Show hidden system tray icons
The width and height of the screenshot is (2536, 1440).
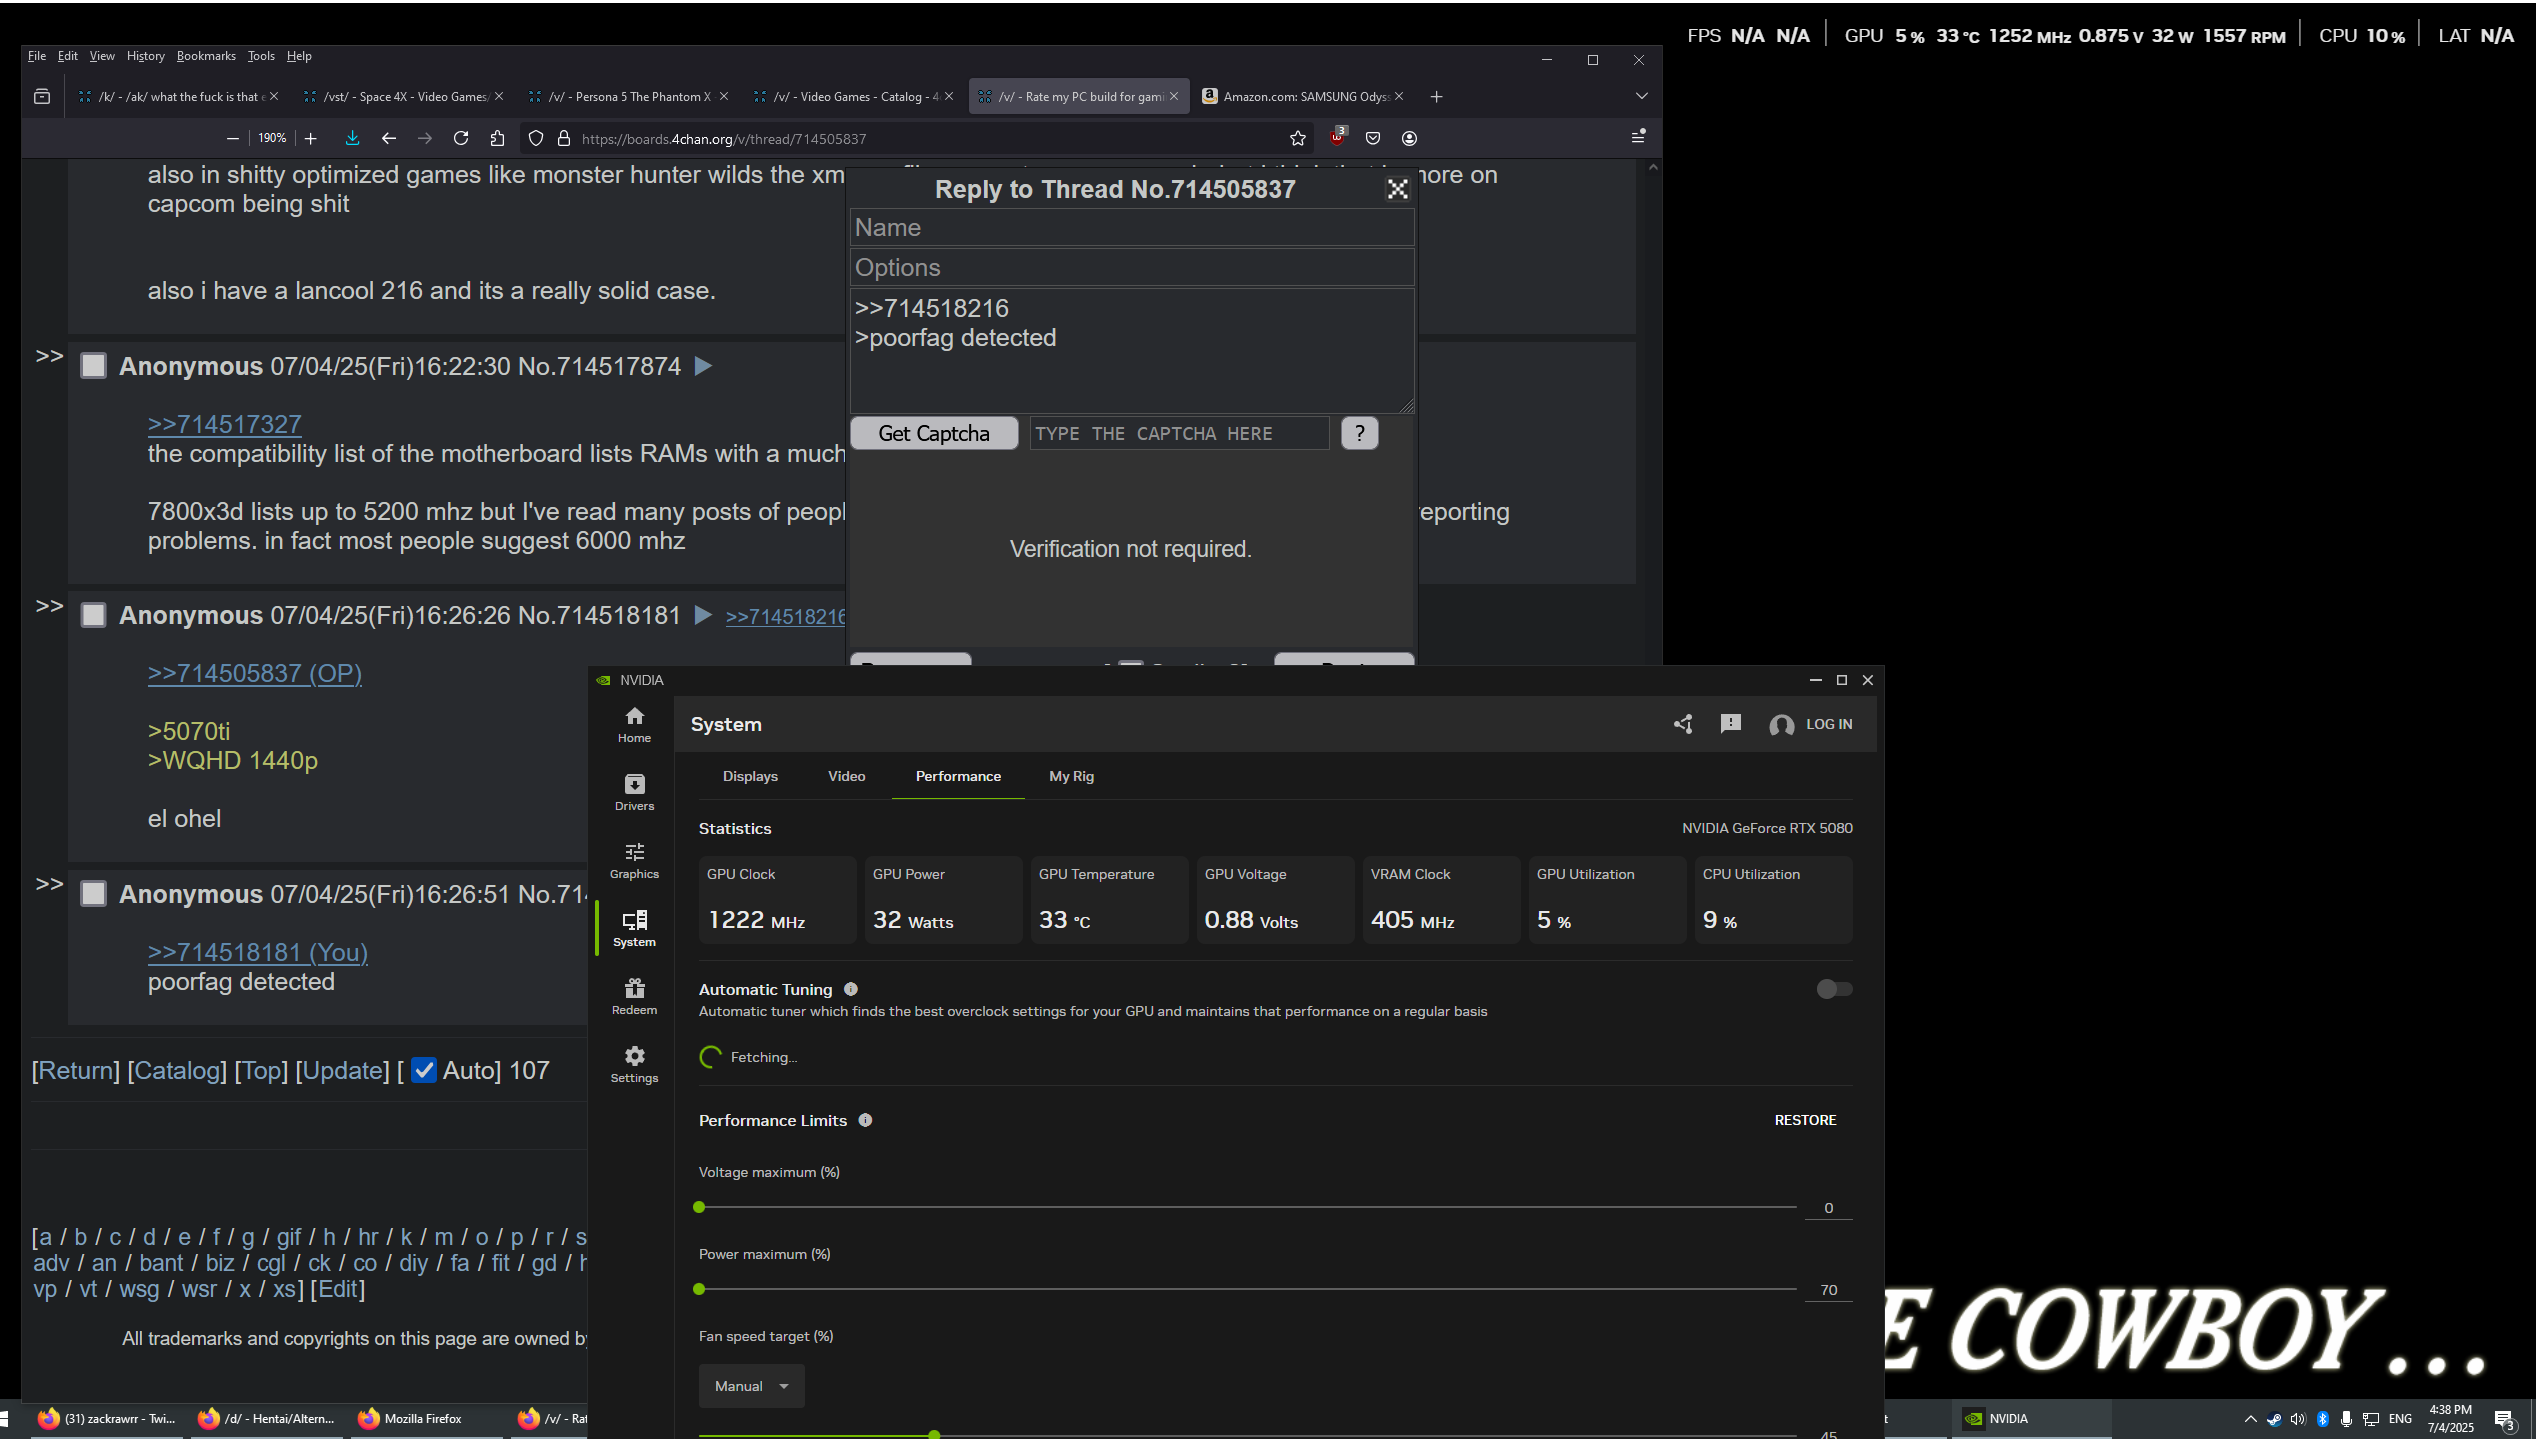2250,1418
